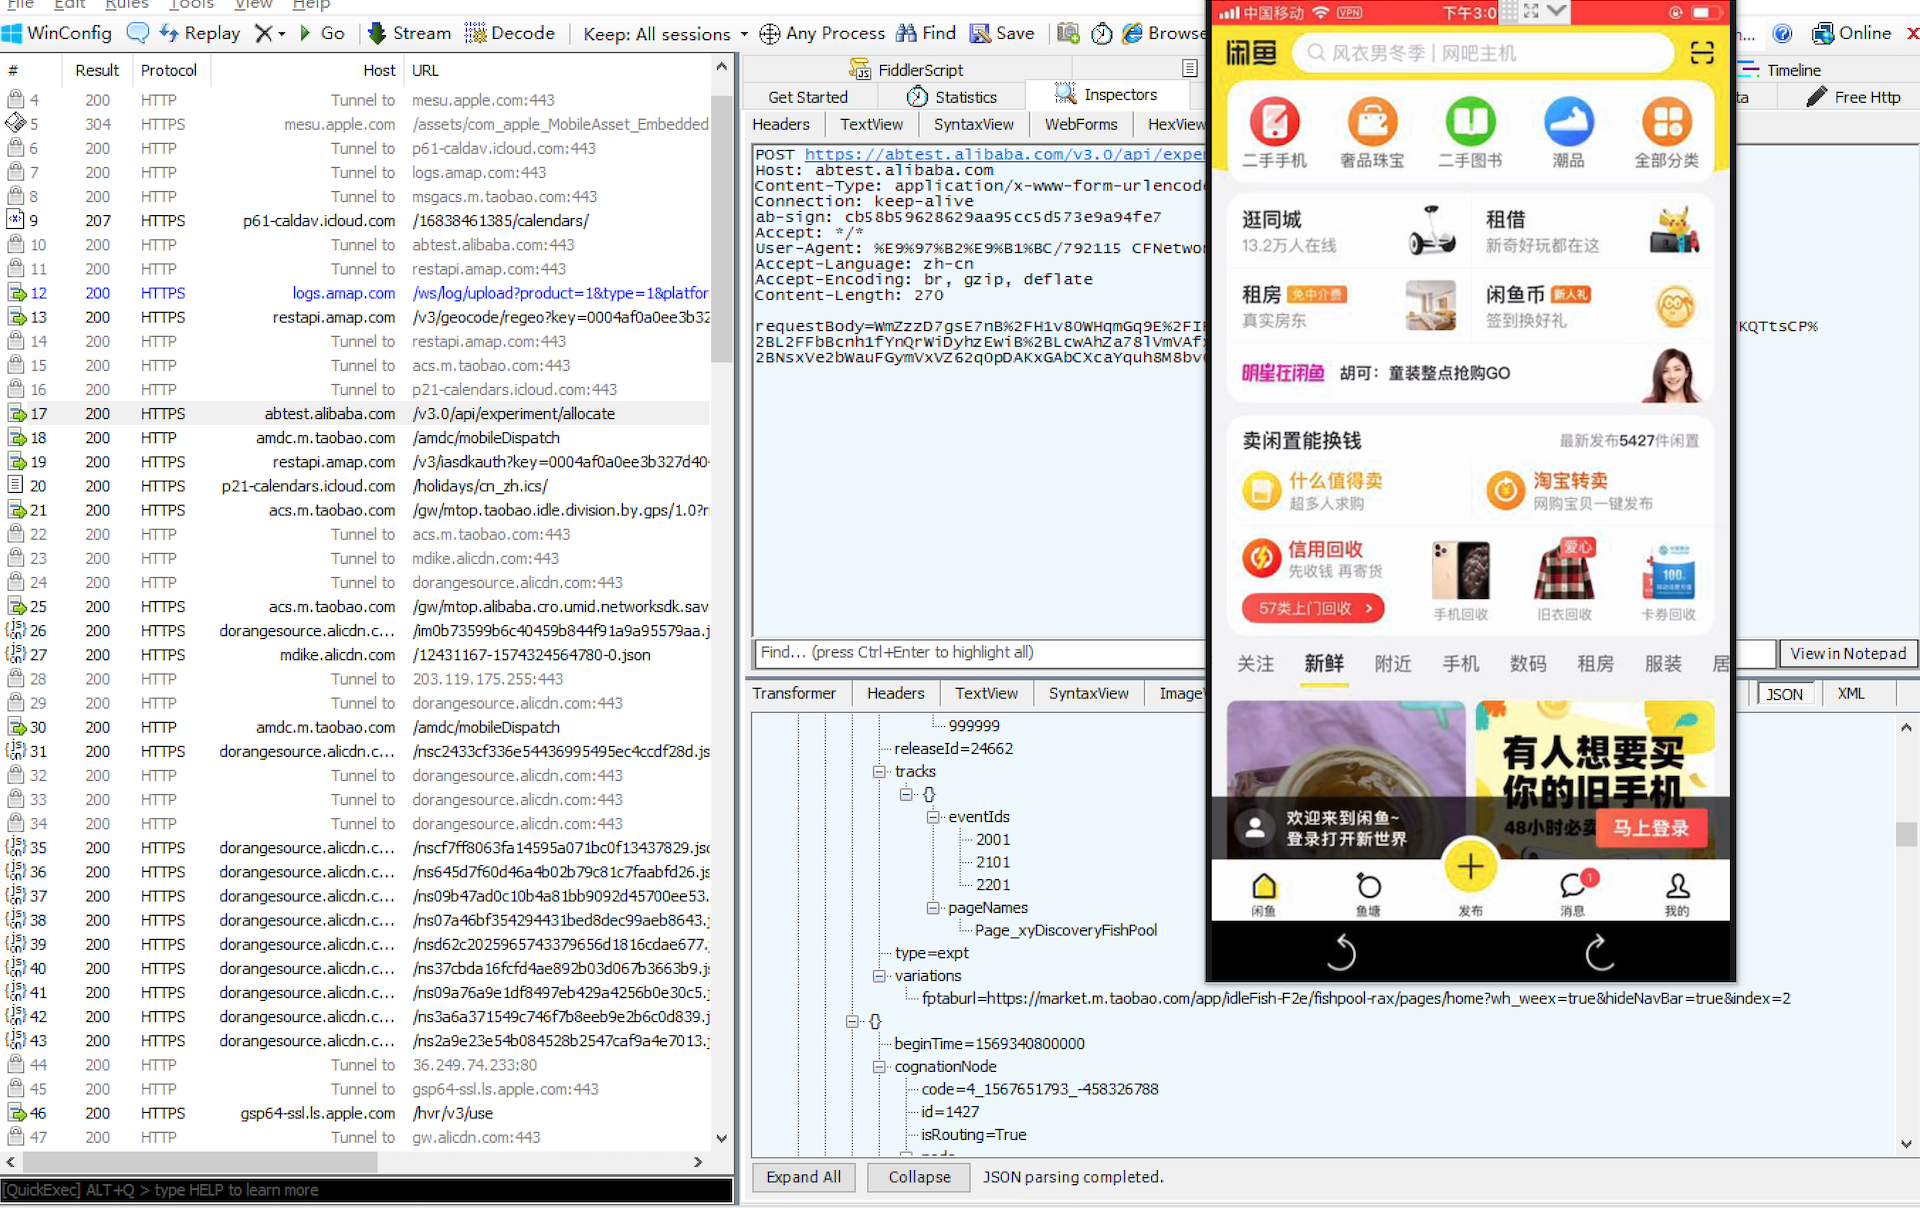Click the Find binoculars icon
1920x1208 pixels.
pos(906,33)
